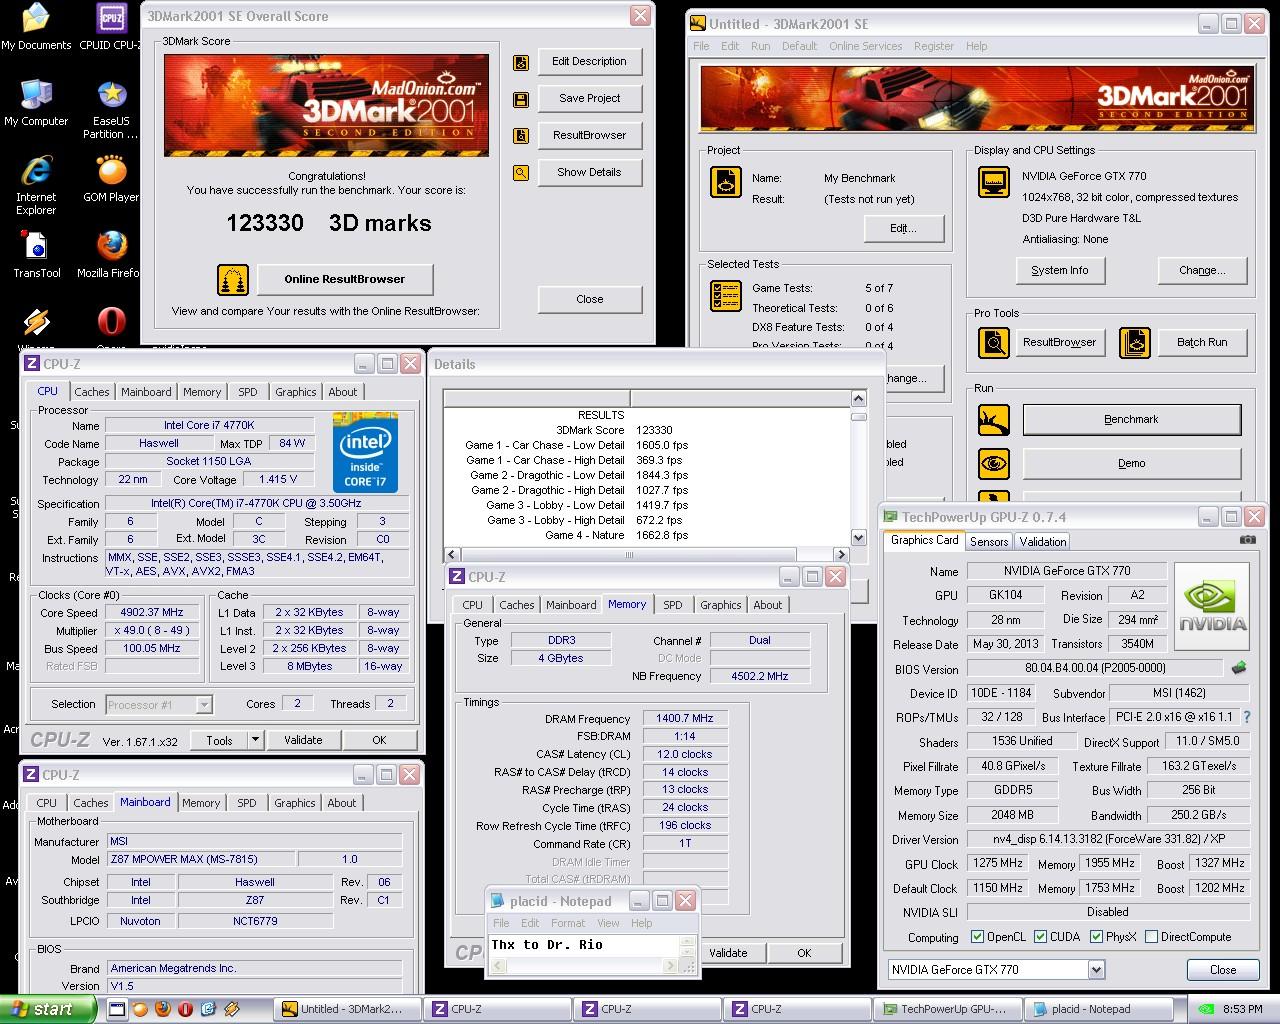Screen dimensions: 1280x1024
Task: Click the Project icon in 3DMark2001 window
Action: 726,182
